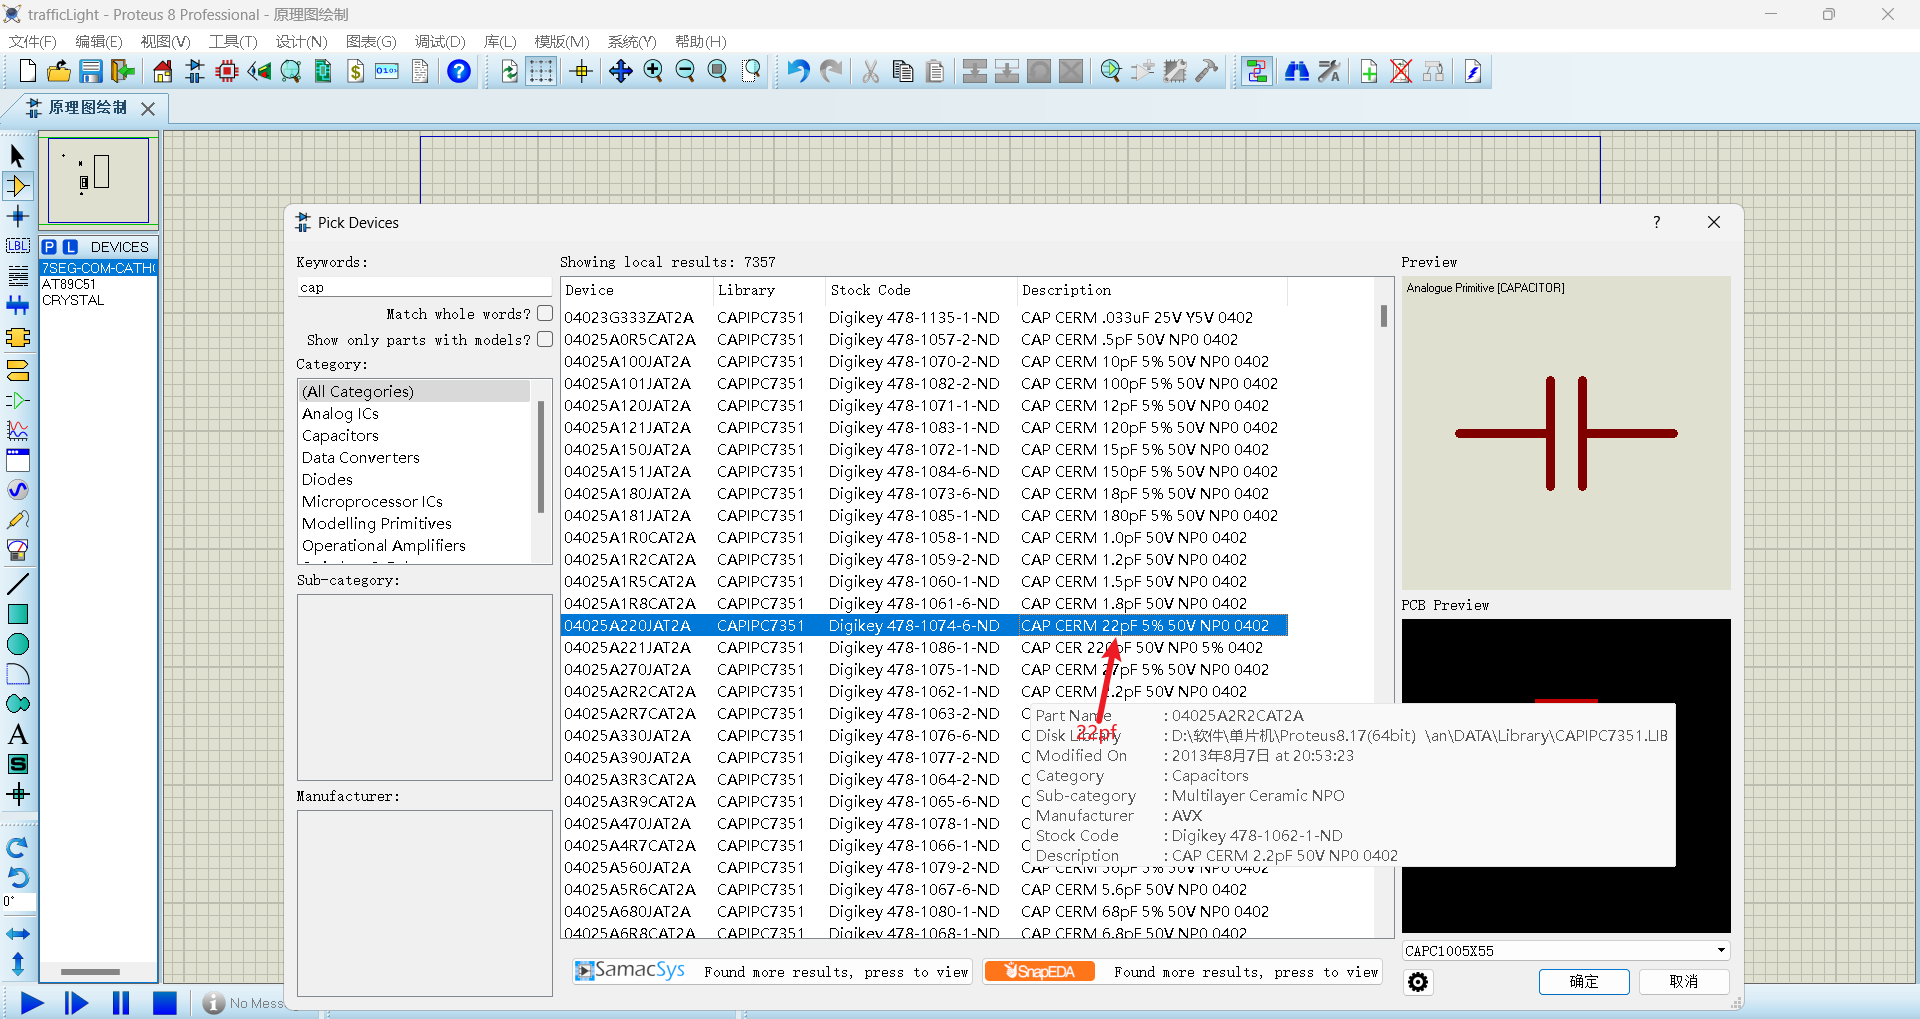1920x1019 pixels.
Task: Select the 2D box graphics tool
Action: [17, 614]
